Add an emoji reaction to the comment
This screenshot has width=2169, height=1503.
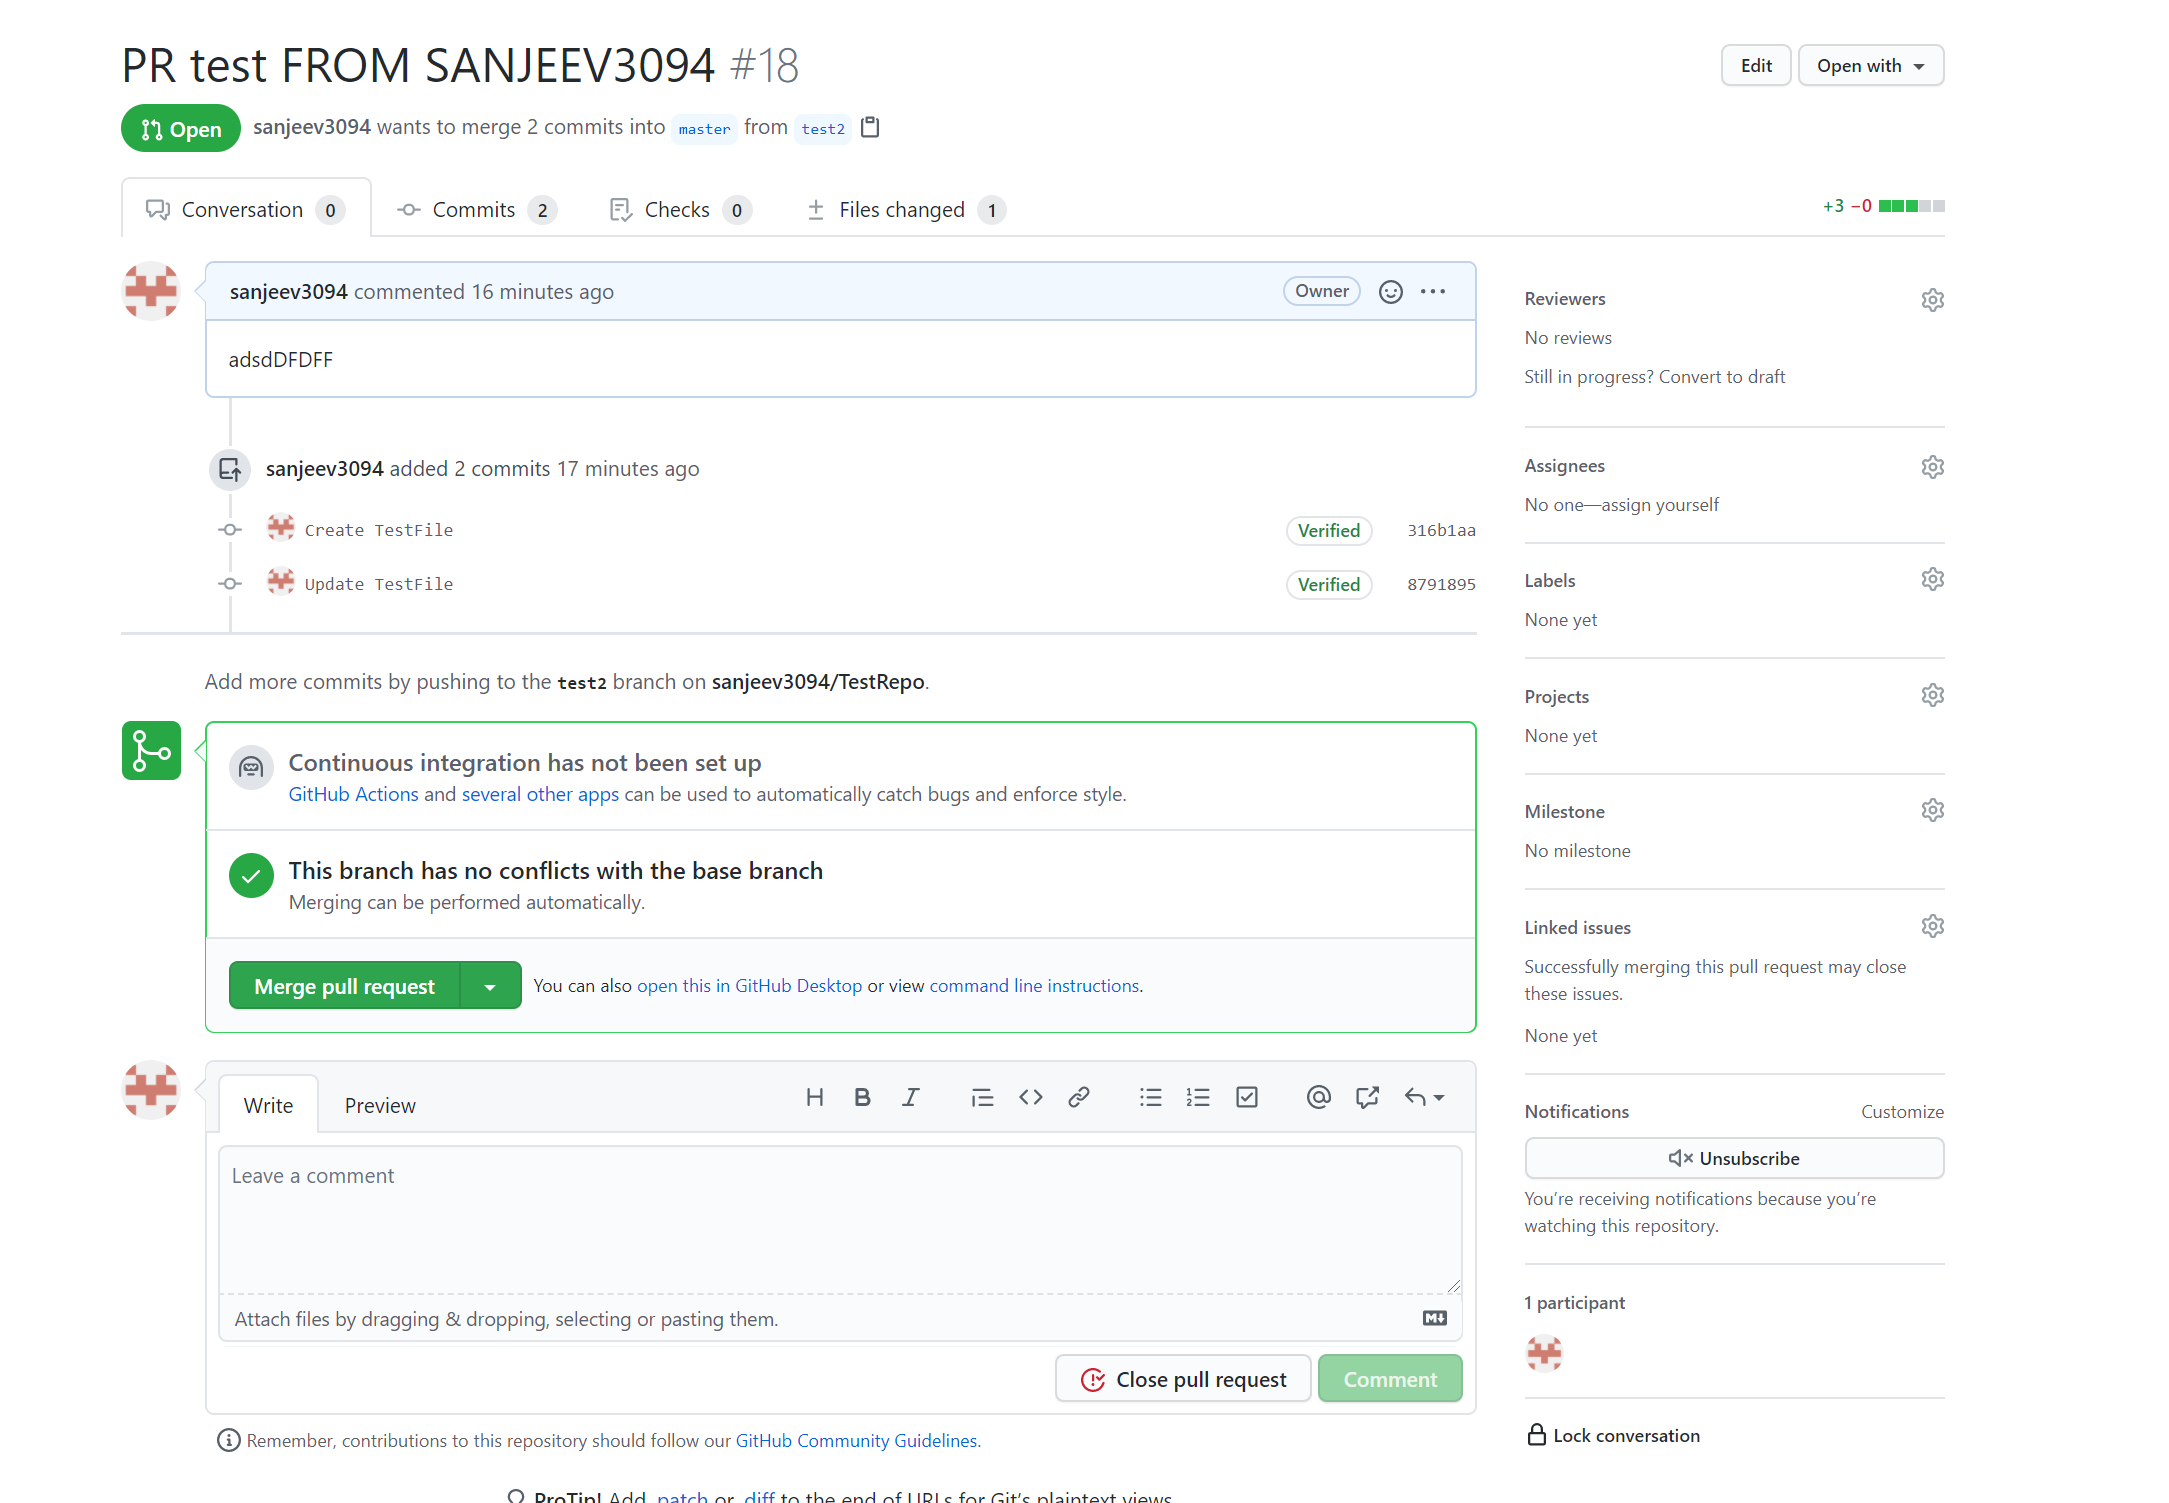pyautogui.click(x=1390, y=291)
